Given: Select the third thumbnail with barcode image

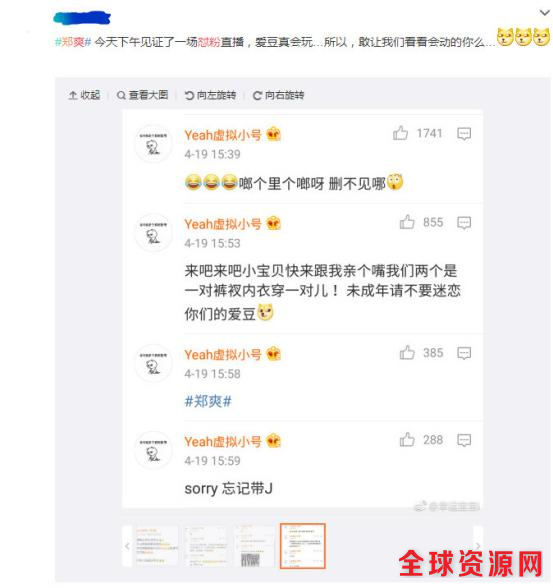Looking at the screenshot, I should pos(253,546).
